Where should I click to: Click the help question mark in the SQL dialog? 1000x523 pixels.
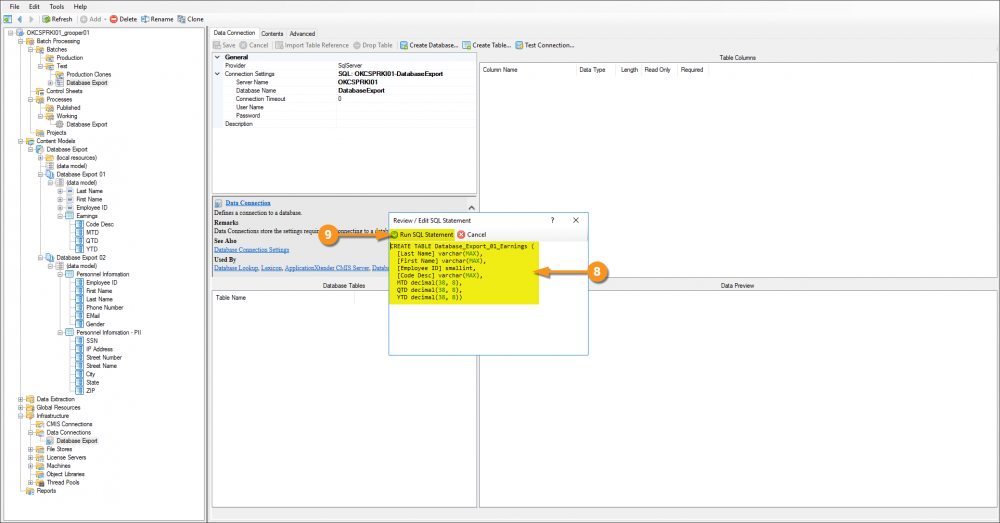coord(552,220)
